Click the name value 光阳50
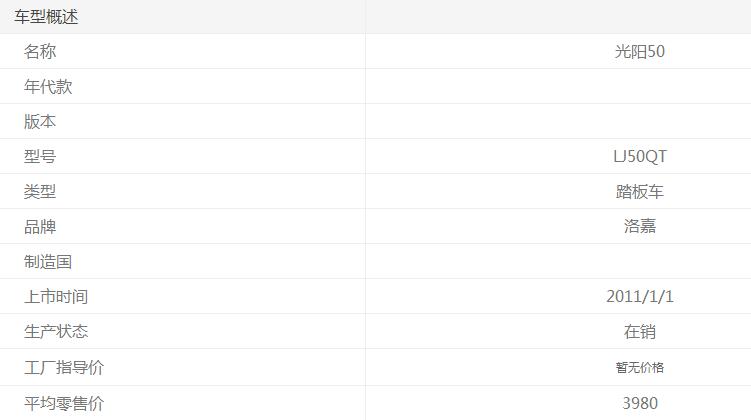Viewport: 751px width, 420px height. pyautogui.click(x=639, y=52)
